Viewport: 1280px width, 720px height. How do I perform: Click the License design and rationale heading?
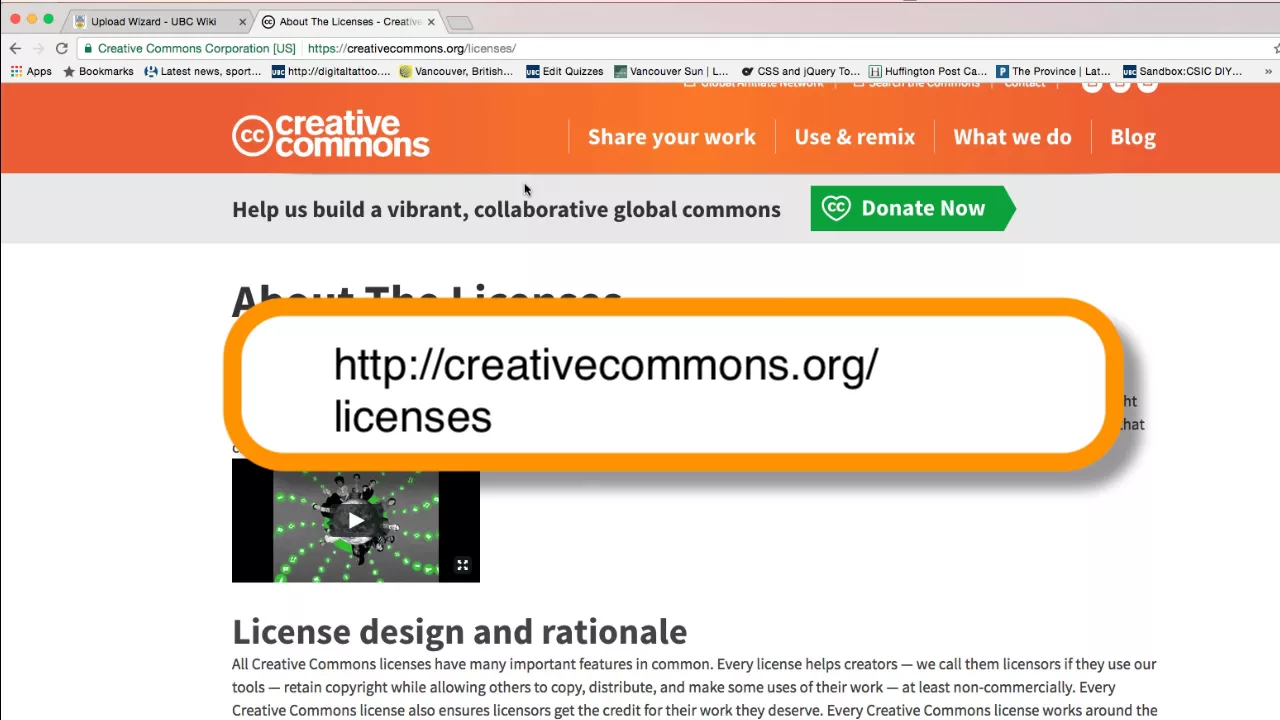pos(460,631)
